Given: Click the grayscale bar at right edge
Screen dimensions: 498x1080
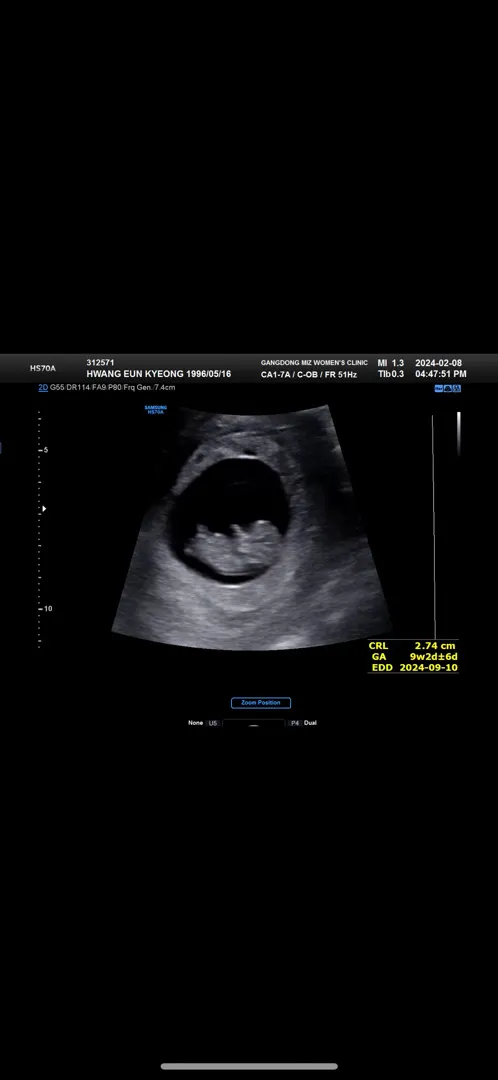Looking at the screenshot, I should click(x=459, y=434).
